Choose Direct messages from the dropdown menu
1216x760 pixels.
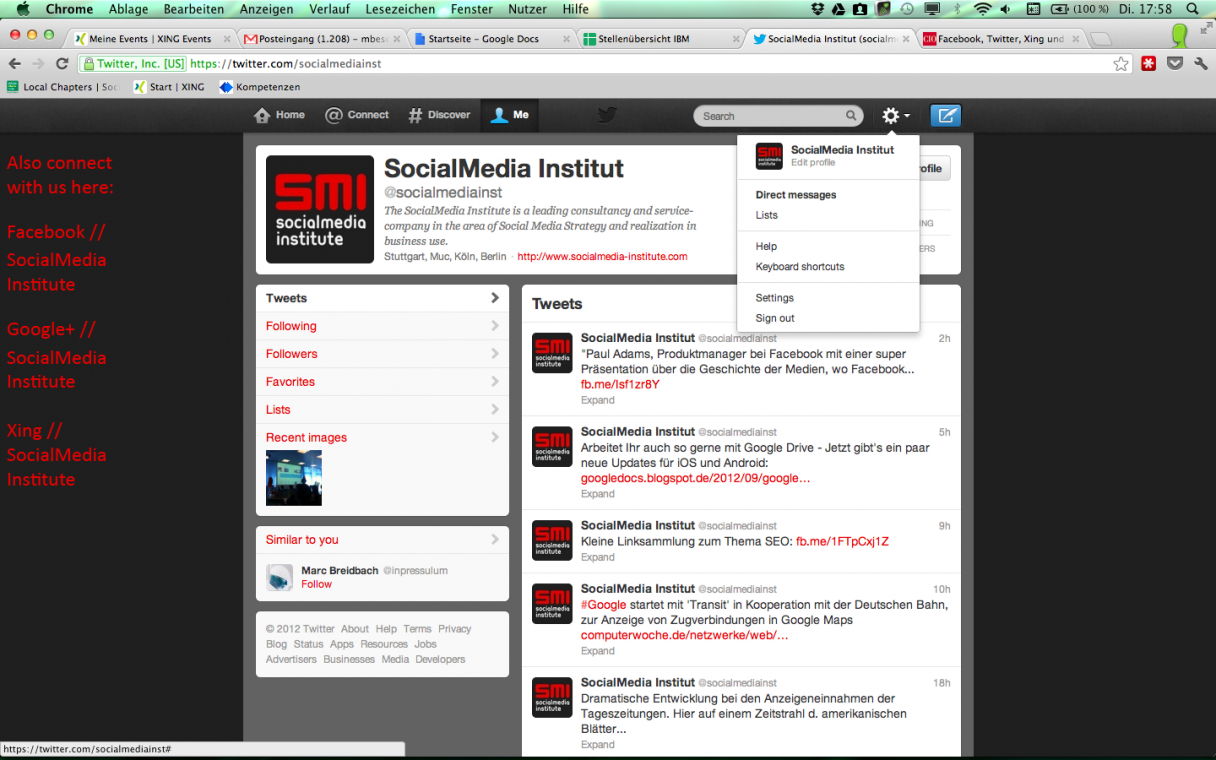point(796,195)
